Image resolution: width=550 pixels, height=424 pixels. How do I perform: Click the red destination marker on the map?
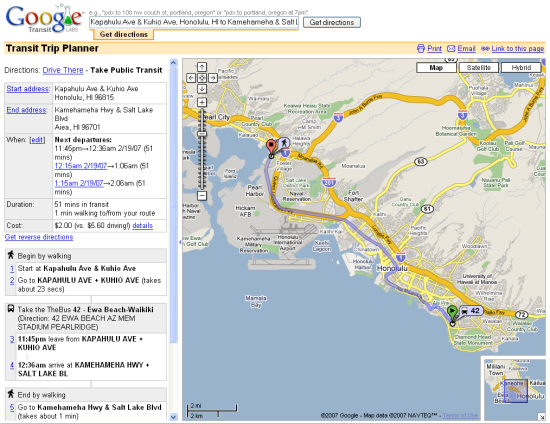coord(271,147)
